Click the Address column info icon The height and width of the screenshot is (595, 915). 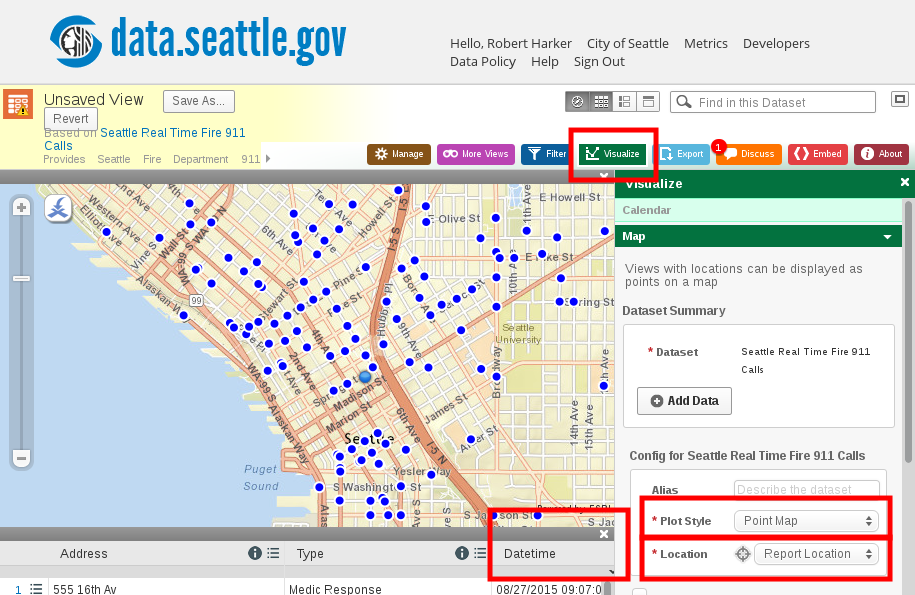click(254, 553)
